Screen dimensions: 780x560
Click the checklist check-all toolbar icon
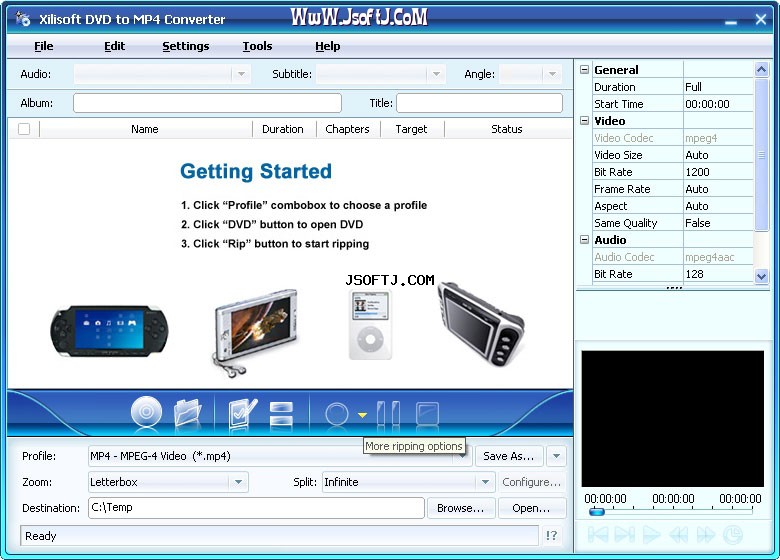coord(242,413)
